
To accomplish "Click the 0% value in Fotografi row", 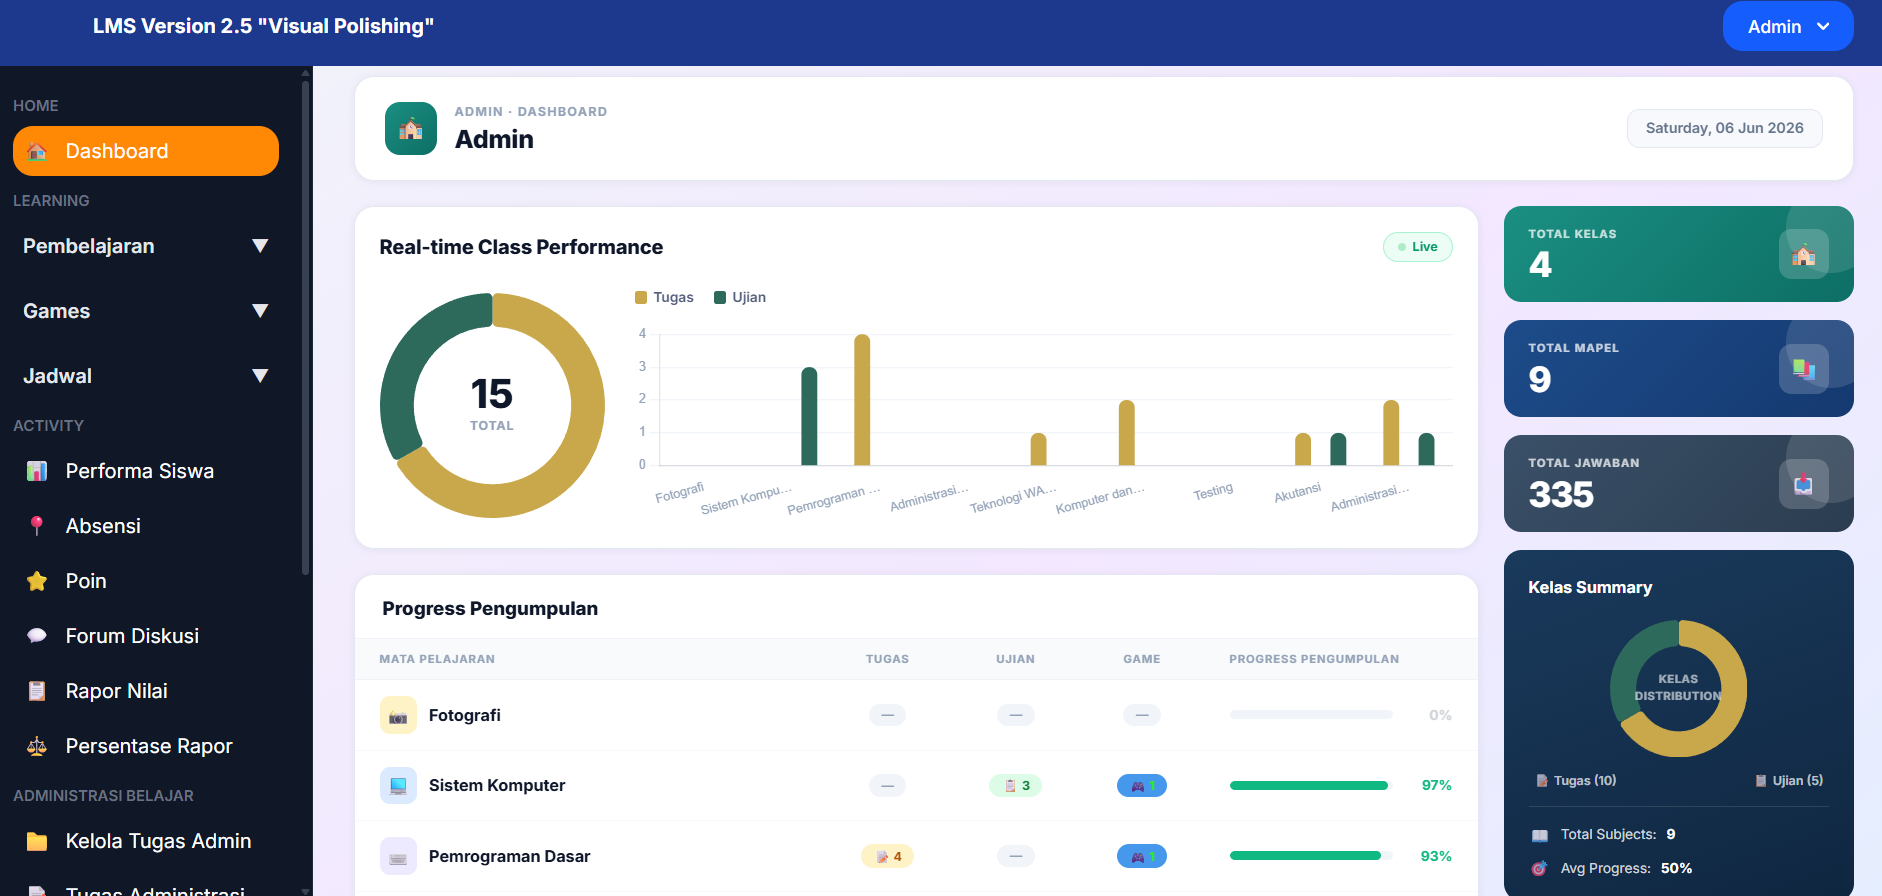I will coord(1440,715).
